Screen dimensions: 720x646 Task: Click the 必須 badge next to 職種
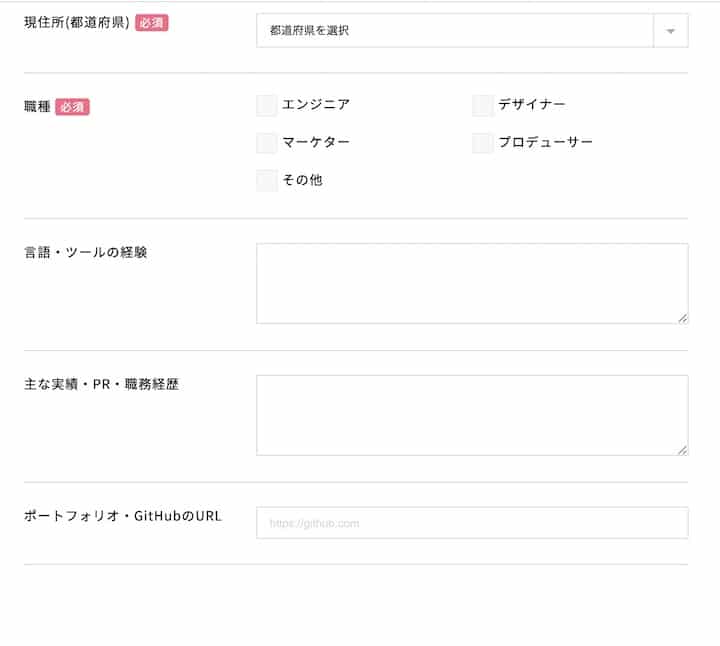pyautogui.click(x=72, y=107)
